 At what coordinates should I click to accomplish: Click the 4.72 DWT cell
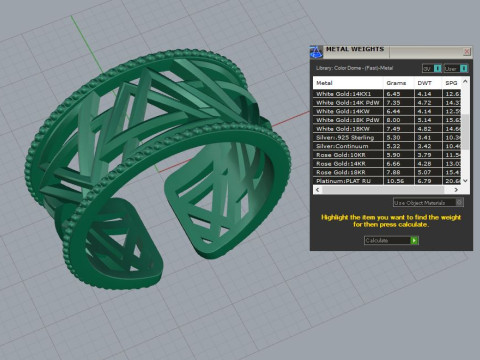428,102
